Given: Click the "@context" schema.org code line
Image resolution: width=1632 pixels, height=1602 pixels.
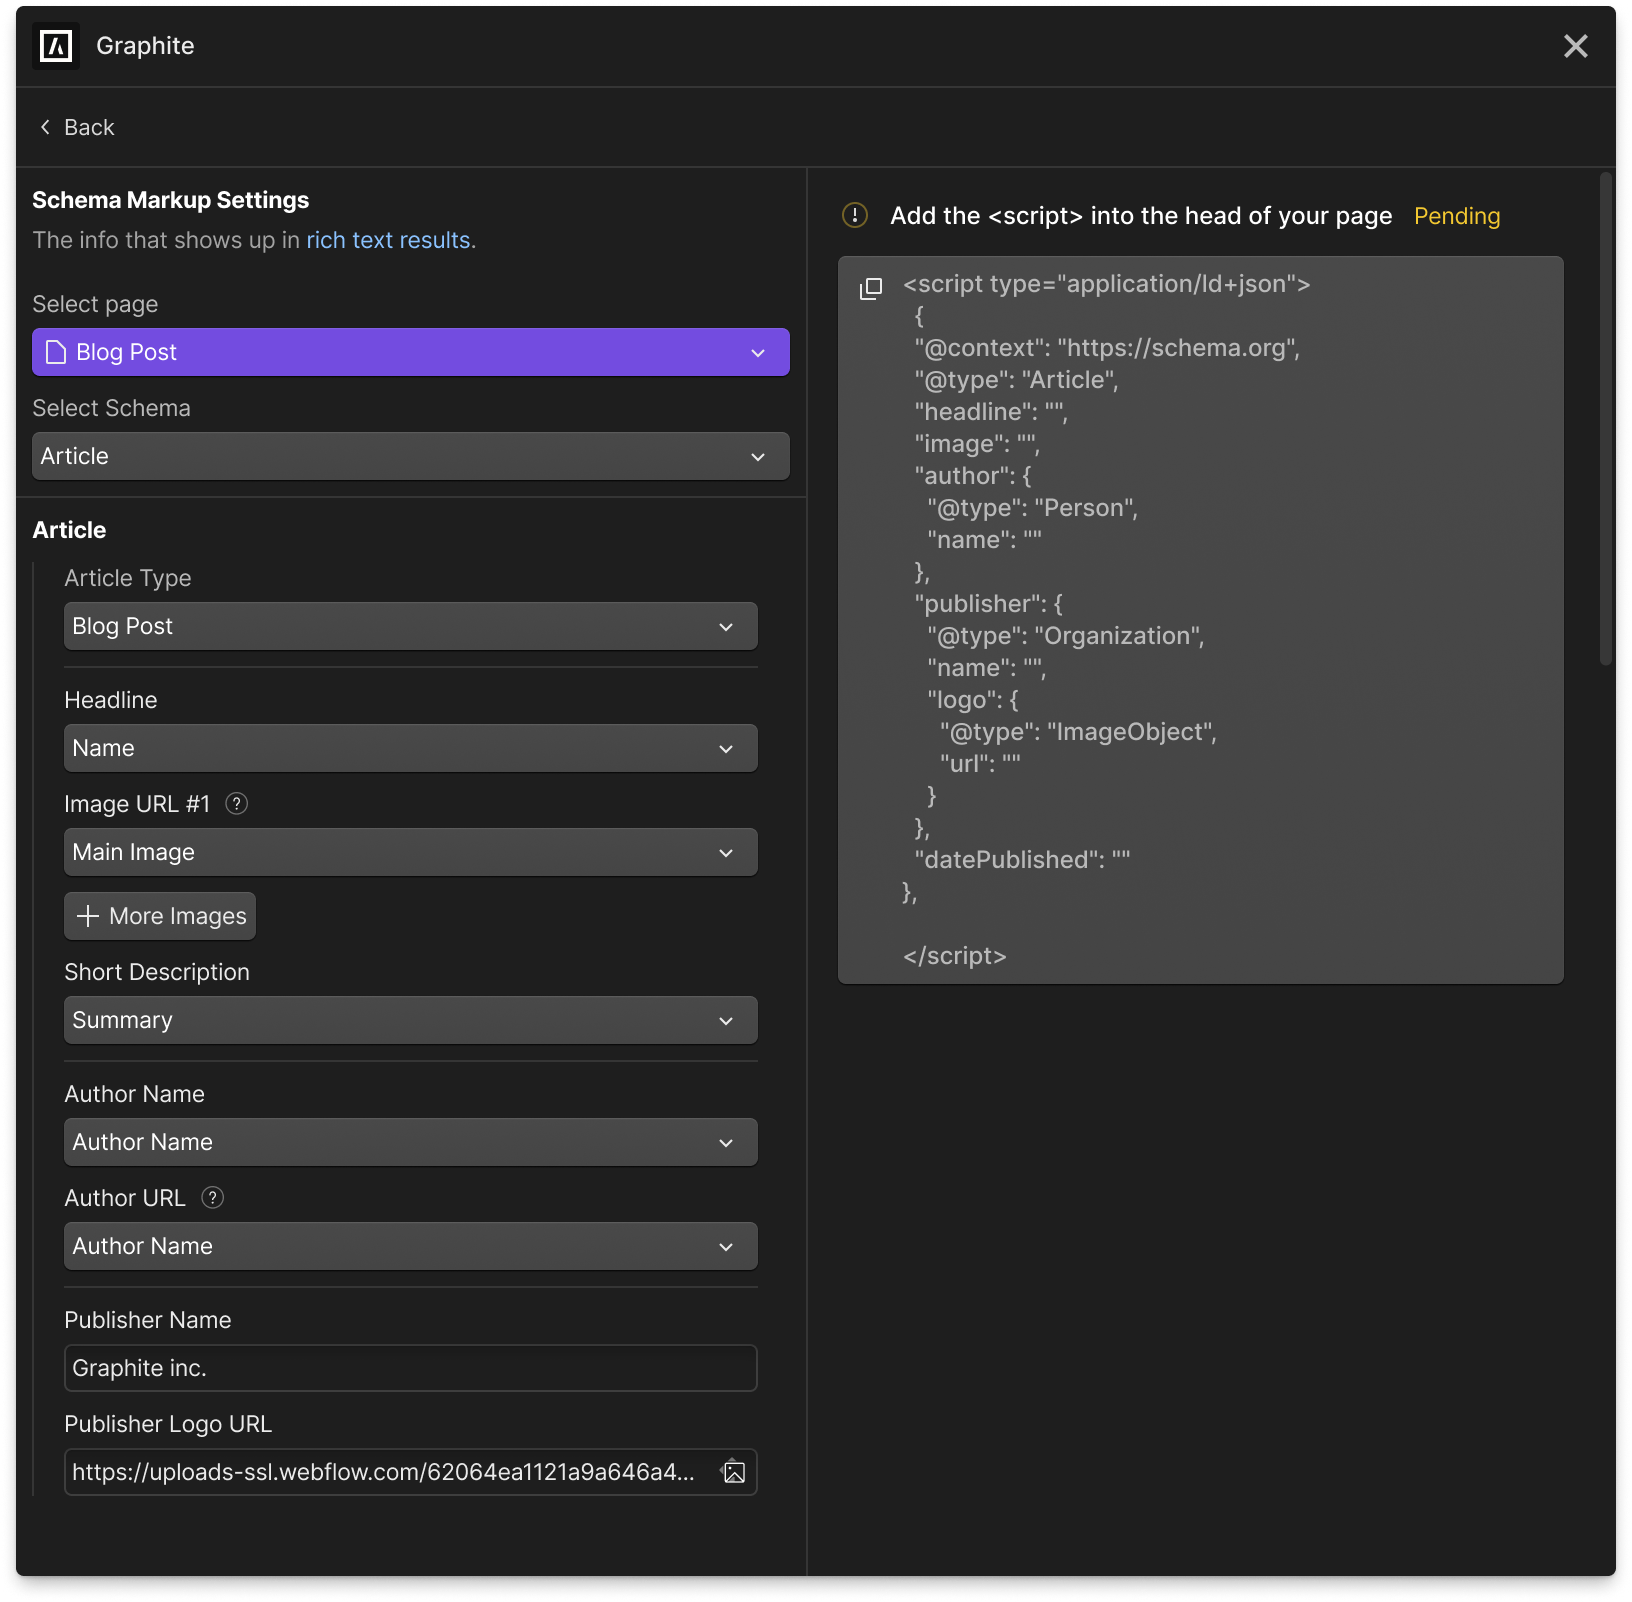Looking at the screenshot, I should click(1107, 348).
